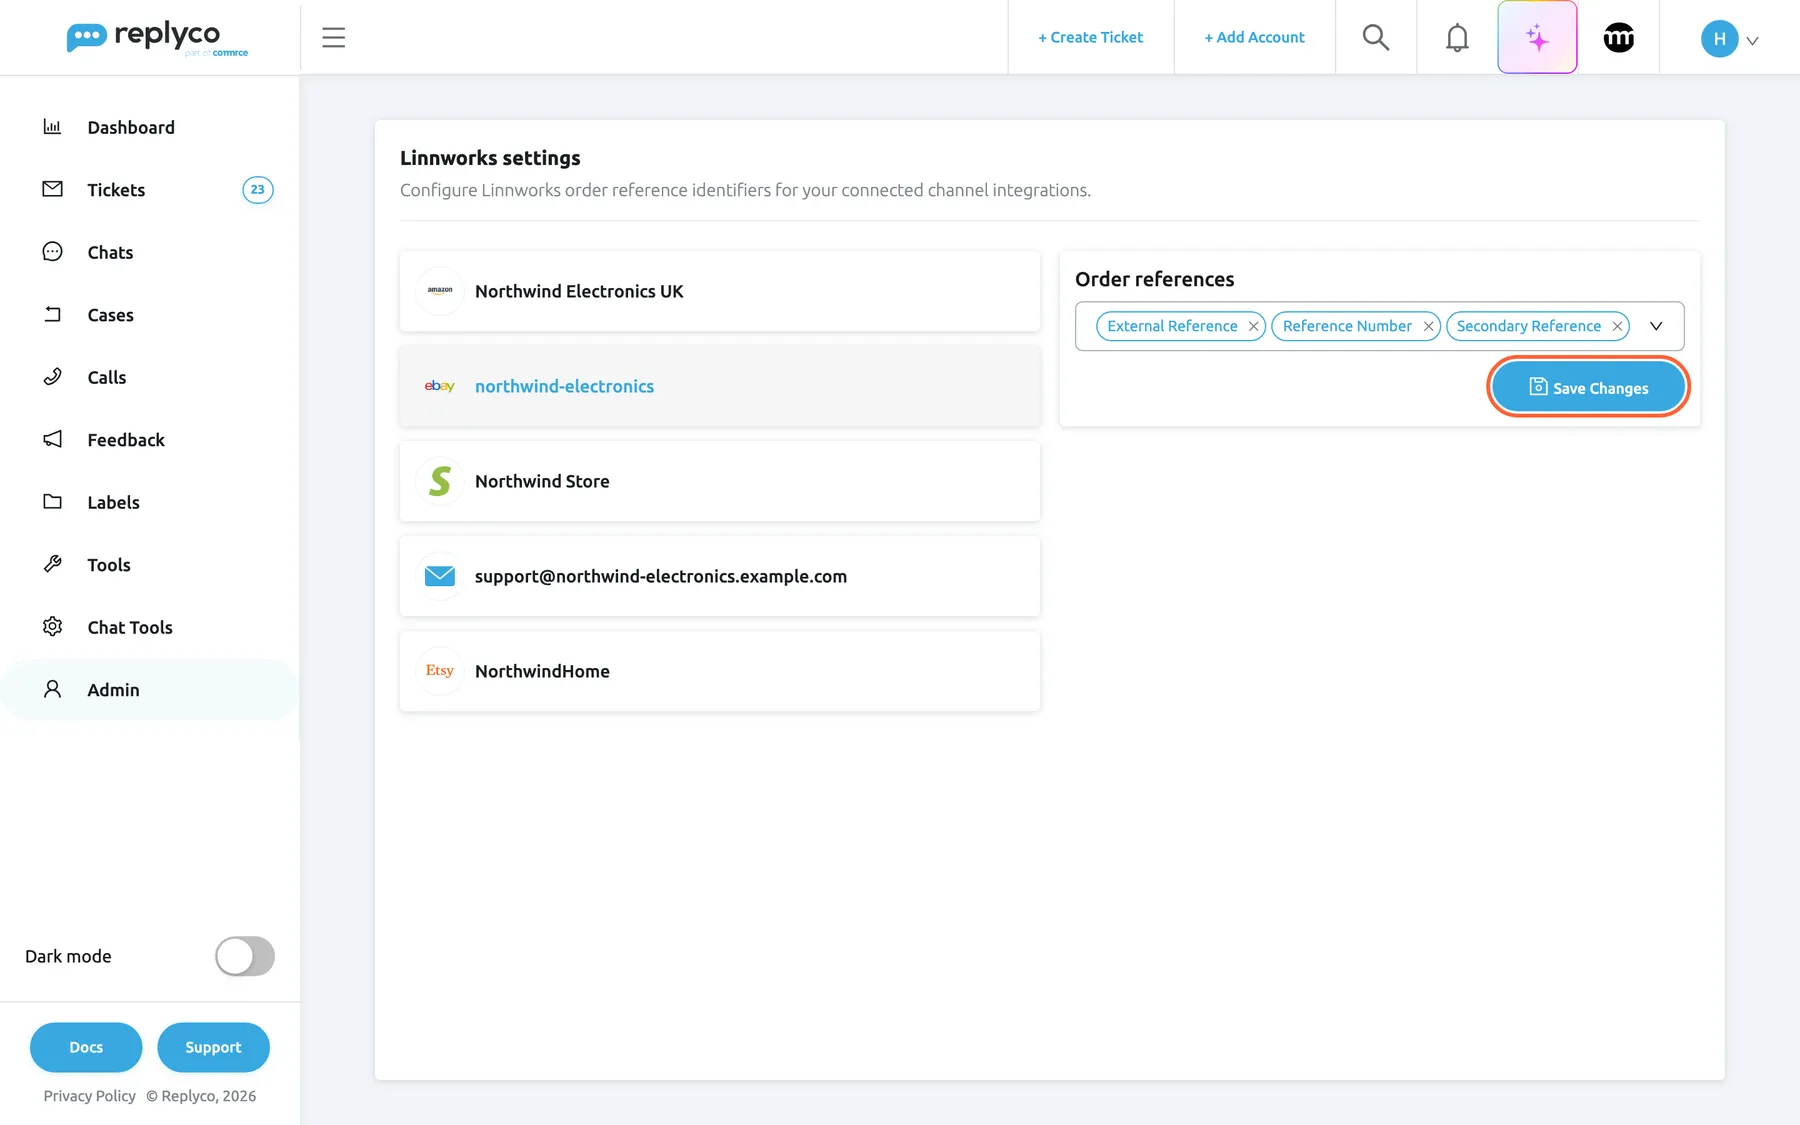
Task: Open the AI sparkle assistant
Action: point(1537,37)
